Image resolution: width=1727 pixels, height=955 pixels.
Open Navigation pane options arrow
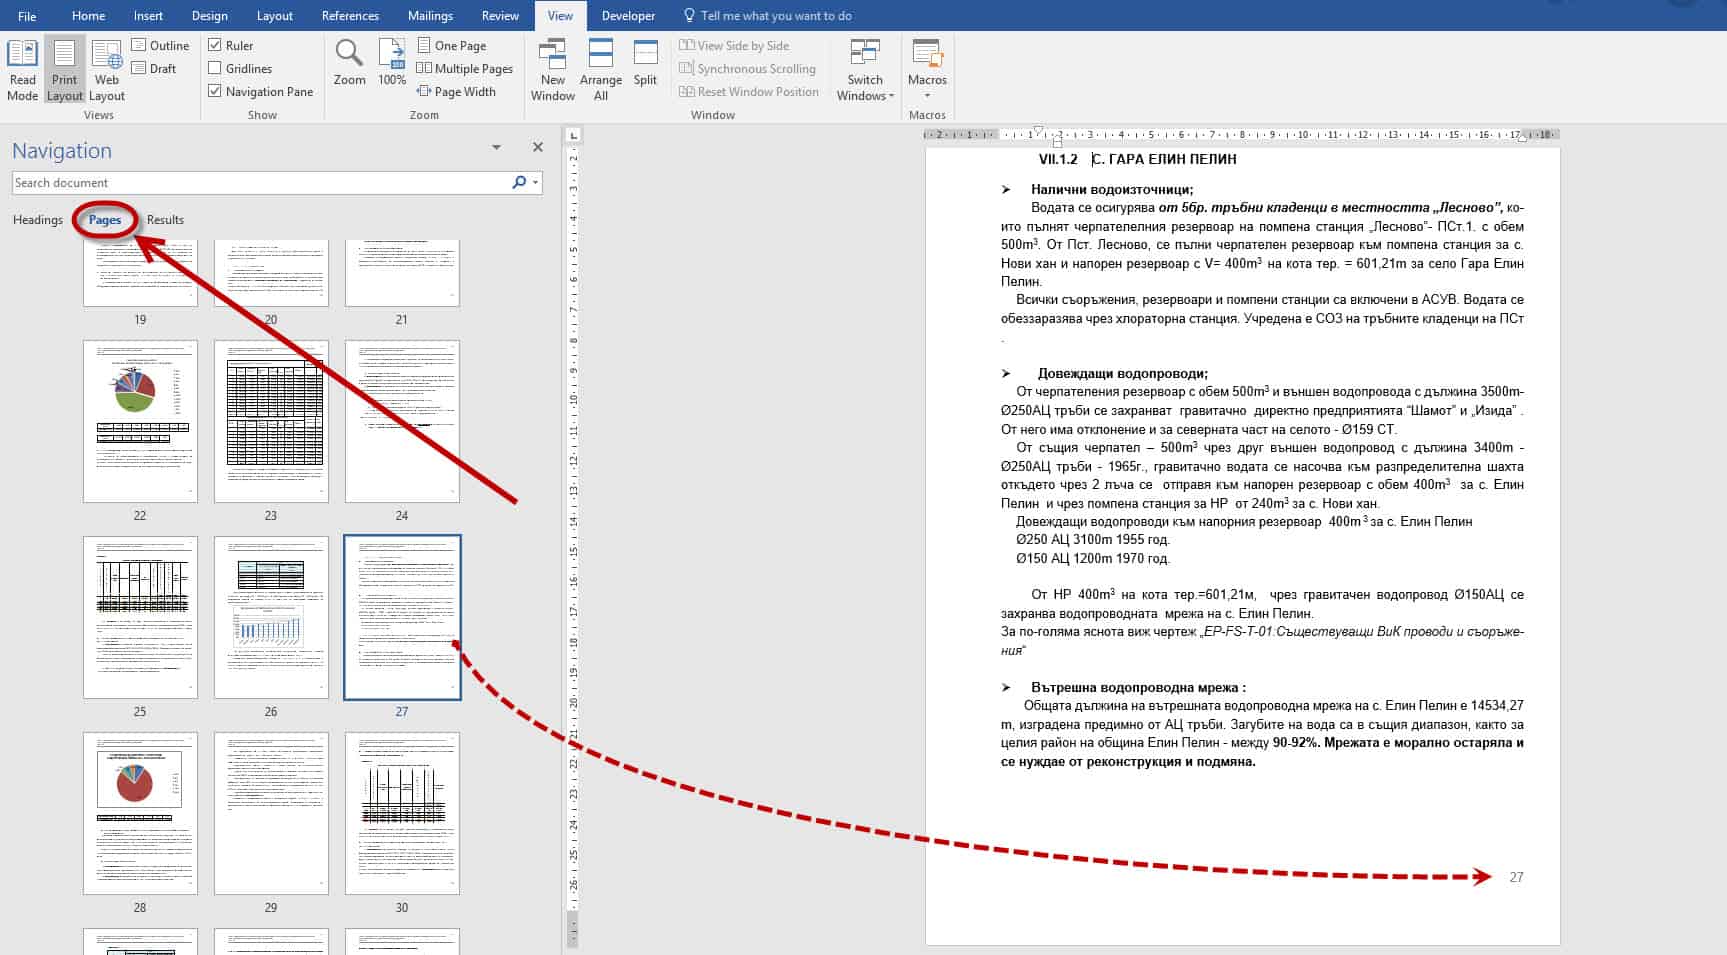(x=496, y=147)
